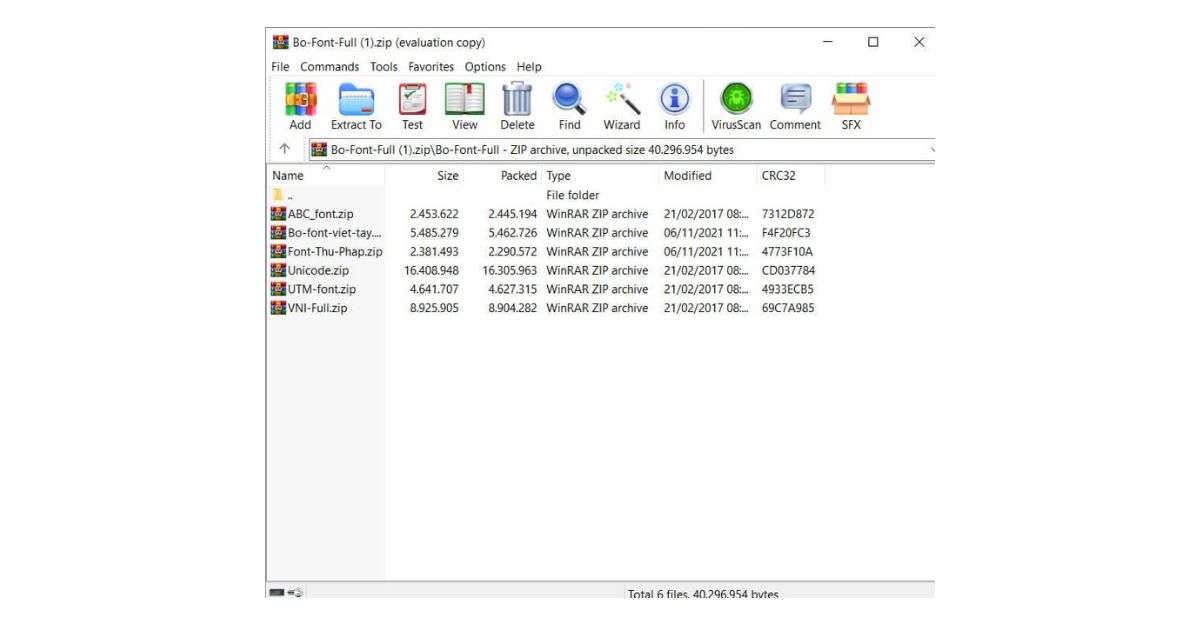1200x625 pixels.
Task: Maximize the WinRAR window
Action: (873, 42)
